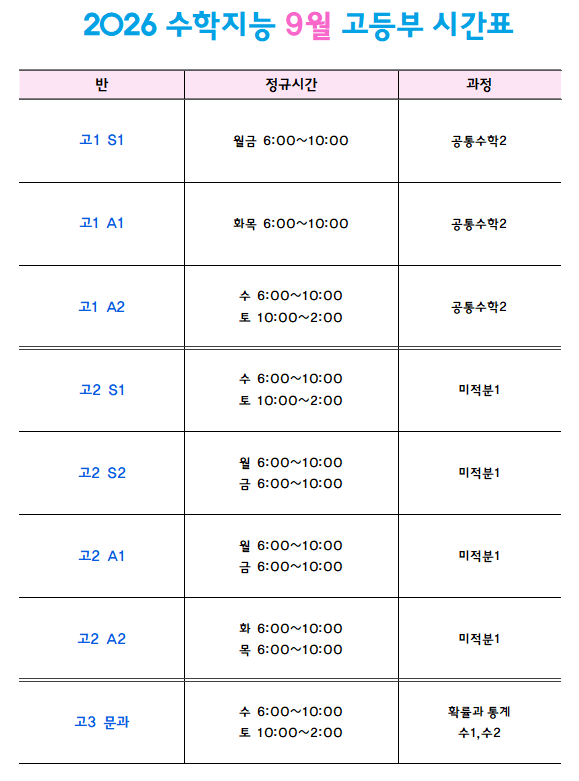Click the pink 9월 in the title
This screenshot has width=579, height=781.
(308, 25)
